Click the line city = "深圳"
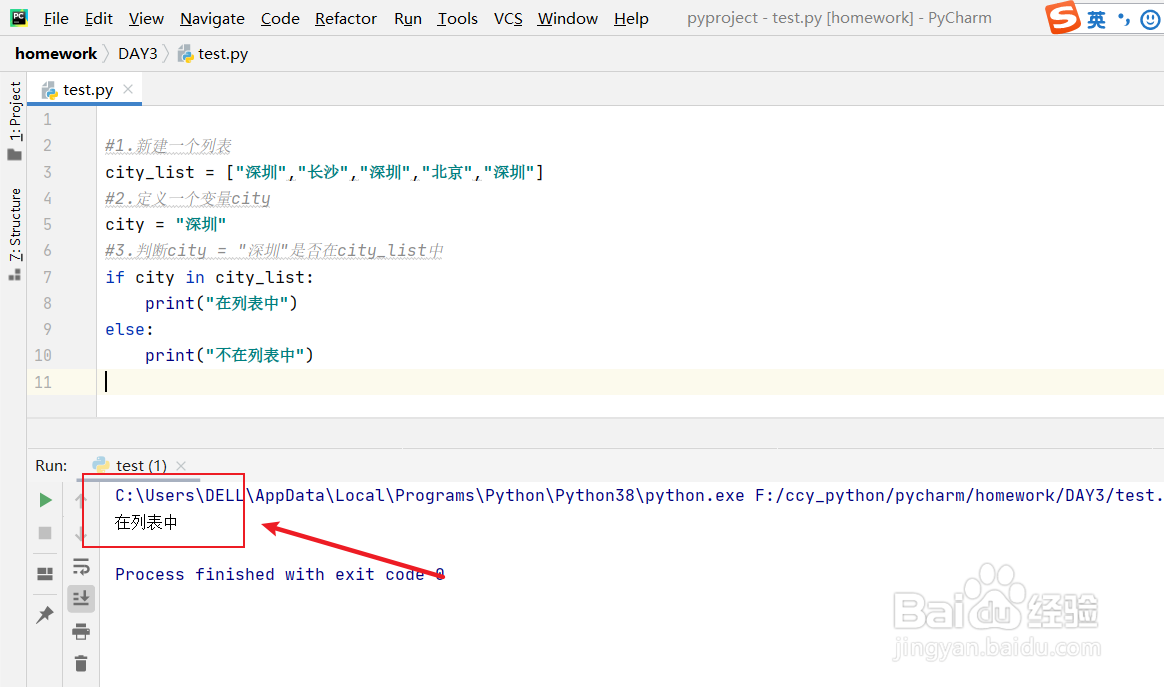Viewport: 1164px width, 687px height. point(165,224)
